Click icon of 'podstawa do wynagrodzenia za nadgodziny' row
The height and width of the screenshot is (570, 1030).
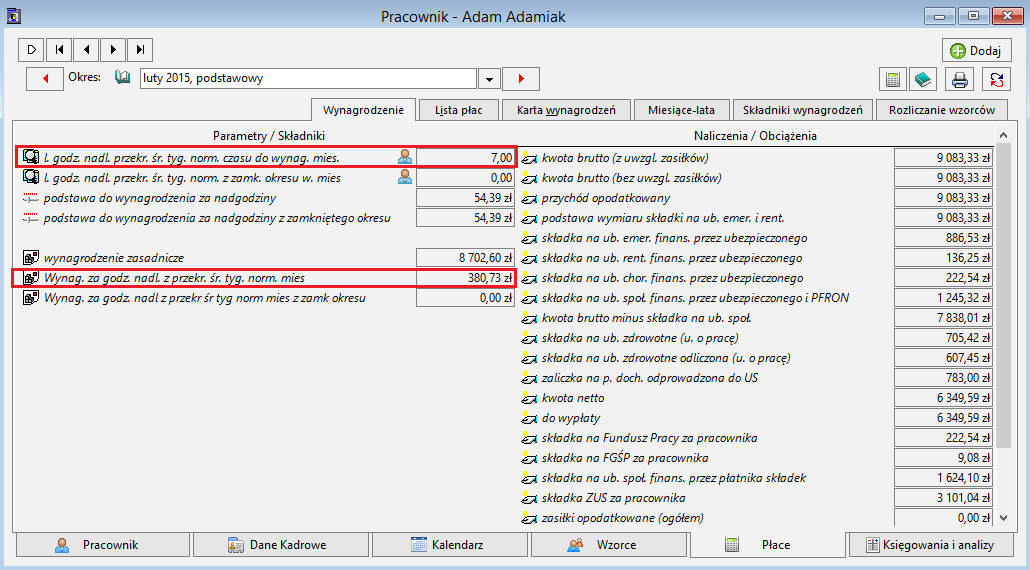point(31,198)
